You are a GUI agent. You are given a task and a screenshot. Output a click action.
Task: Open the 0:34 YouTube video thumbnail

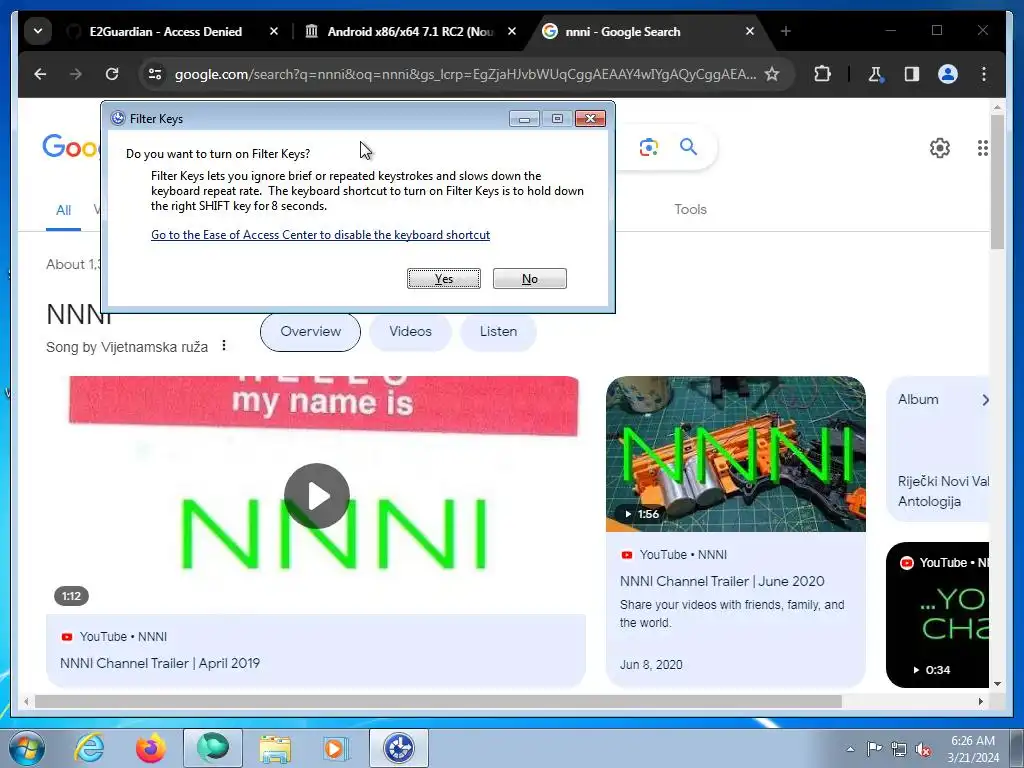point(937,615)
